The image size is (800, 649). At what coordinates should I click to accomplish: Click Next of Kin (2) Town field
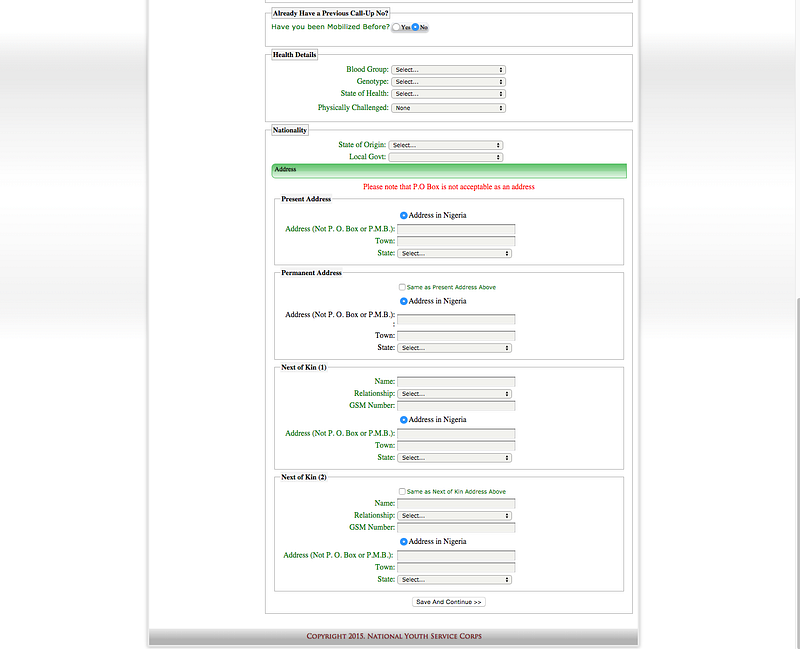(x=456, y=567)
